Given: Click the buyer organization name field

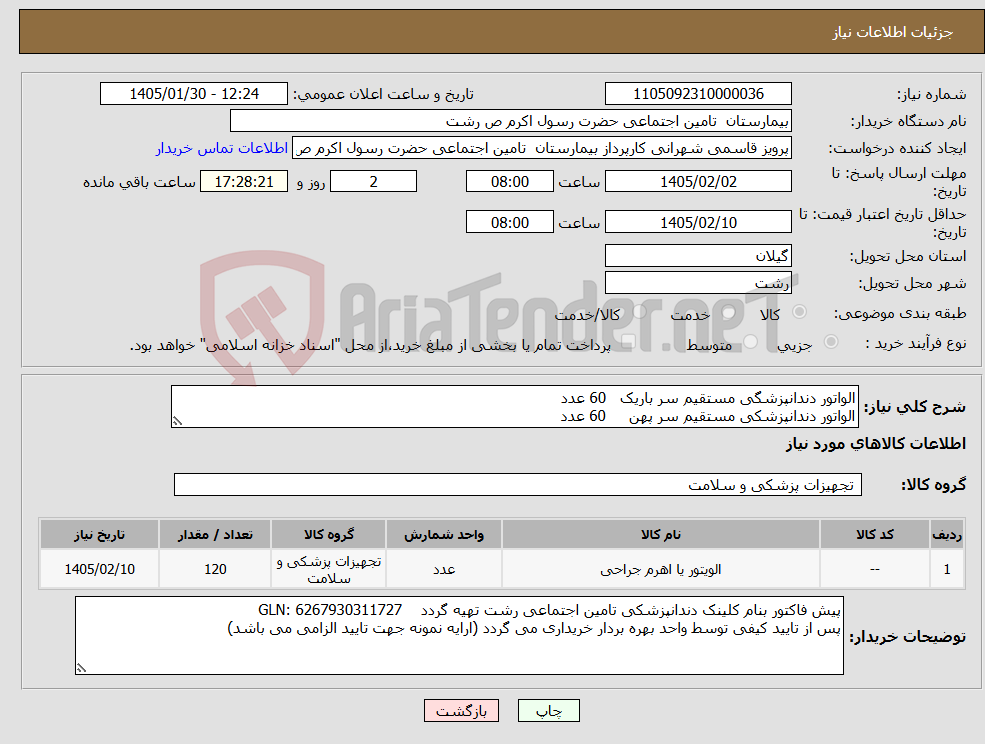Looking at the screenshot, I should pyautogui.click(x=511, y=121).
